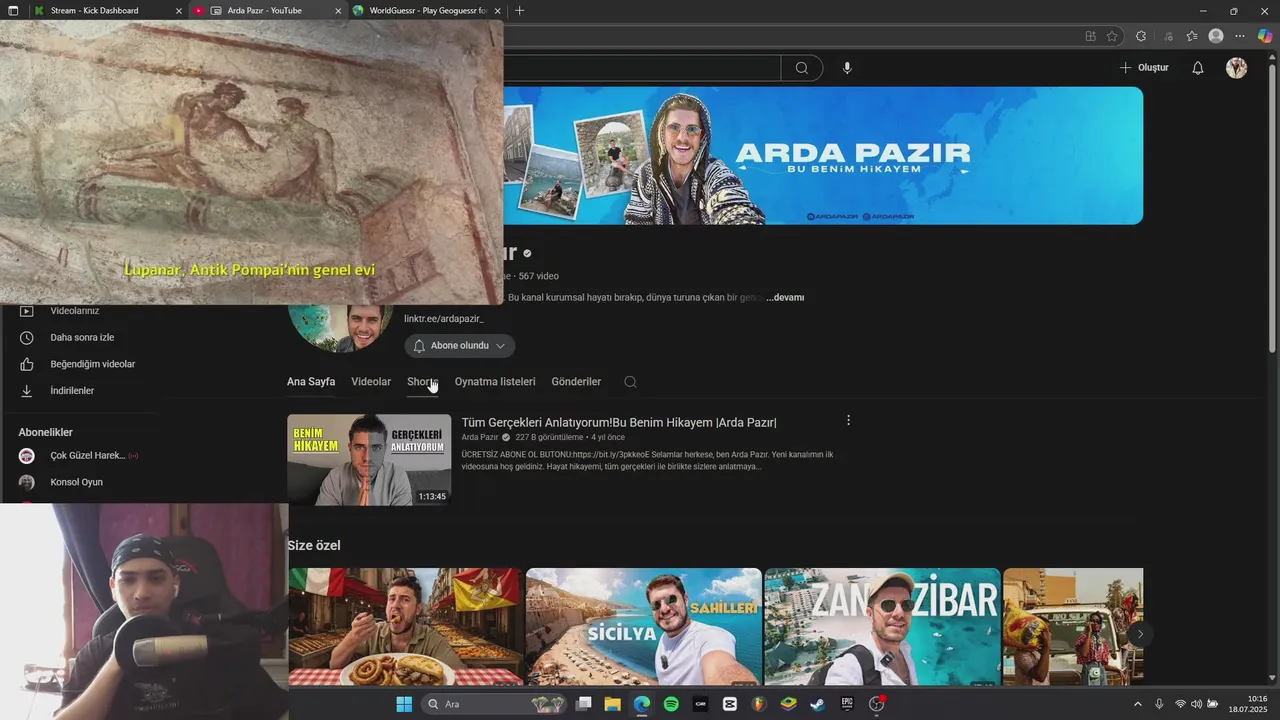Click the İndirilenler download icon
1280x720 pixels.
27,391
